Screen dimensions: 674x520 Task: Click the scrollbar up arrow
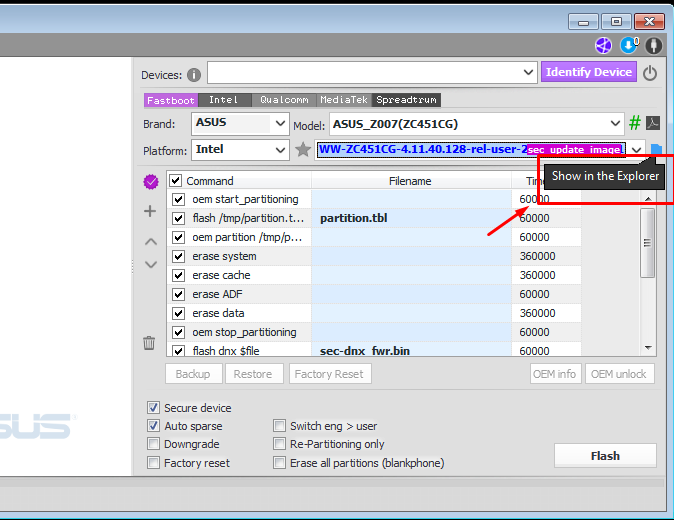coord(648,199)
